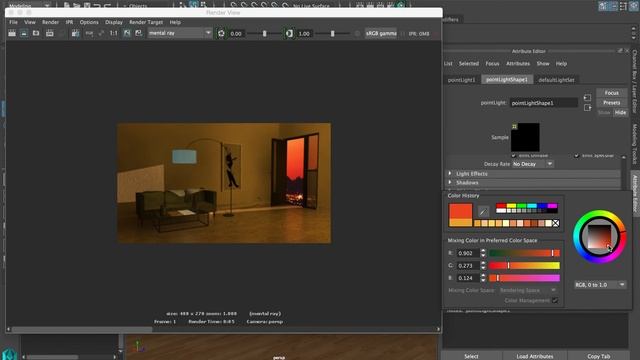This screenshot has height=360, width=640.
Task: Open the Render View File menu
Action: coord(13,22)
